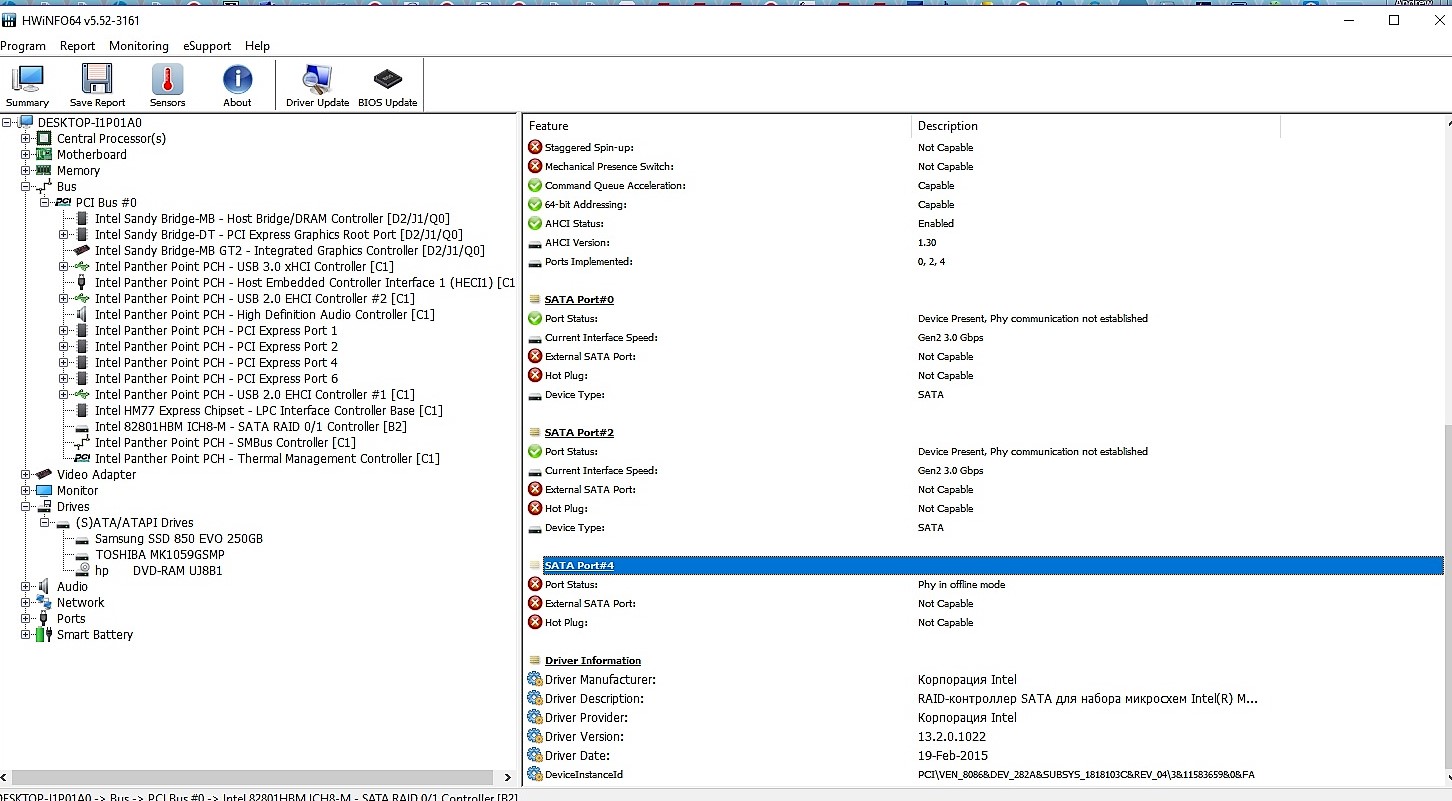Collapse the Drives tree node
The width and height of the screenshot is (1452, 801).
tap(26, 506)
